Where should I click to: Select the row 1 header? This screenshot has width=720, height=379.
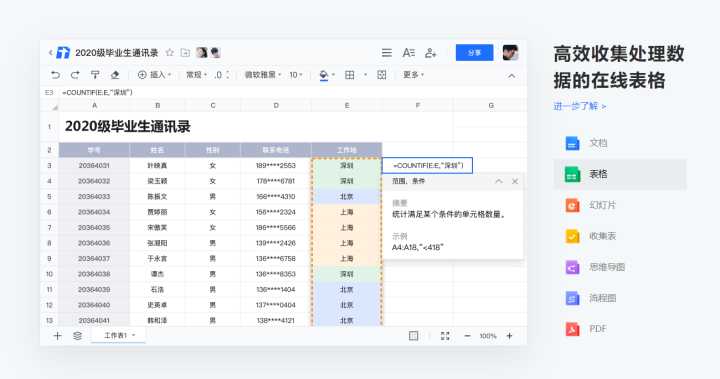[50, 126]
